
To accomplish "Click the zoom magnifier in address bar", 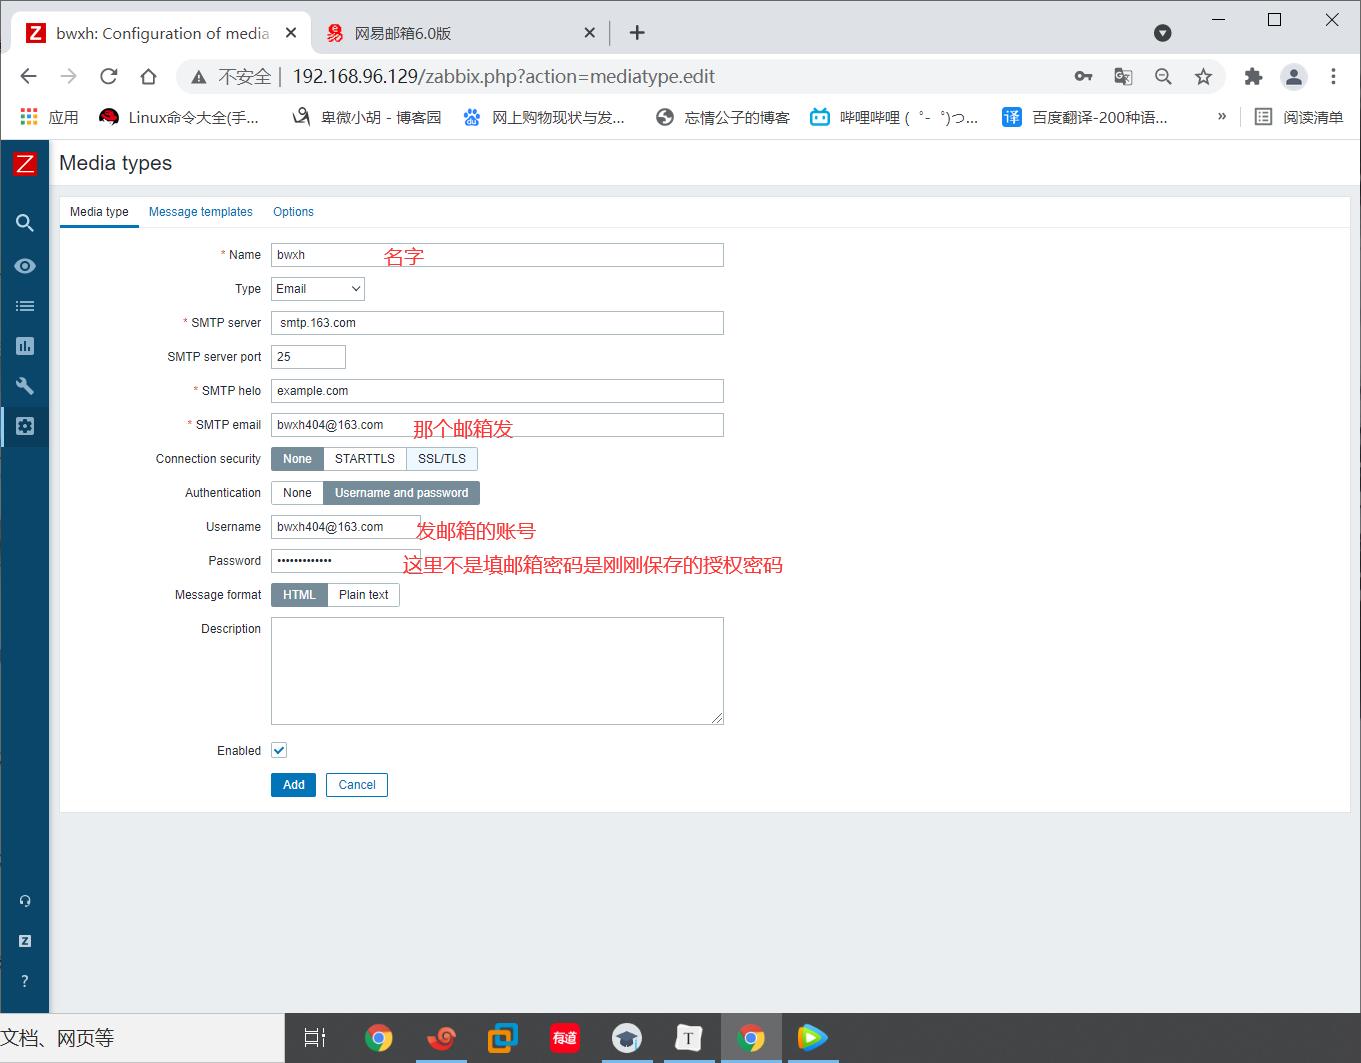I will tap(1163, 76).
